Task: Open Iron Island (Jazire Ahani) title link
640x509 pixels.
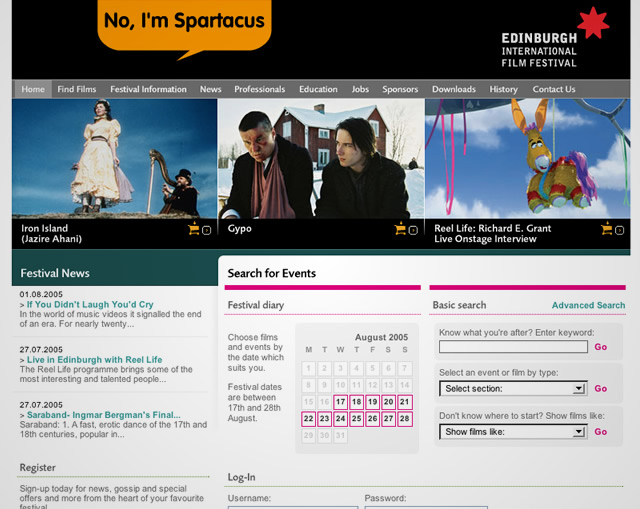Action: (51, 233)
